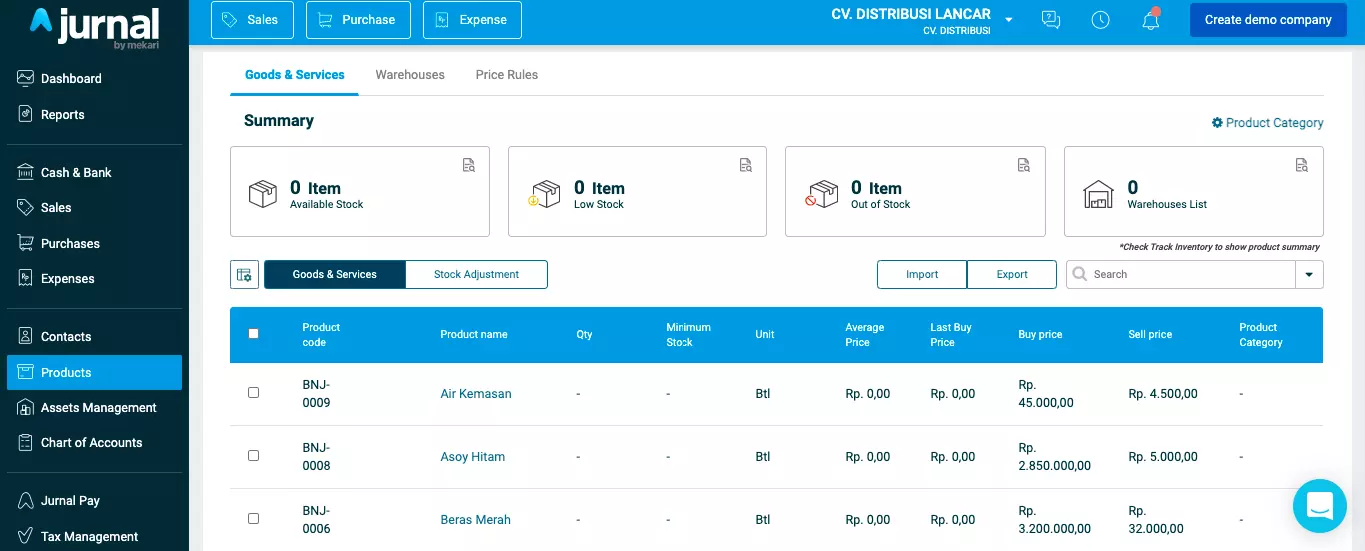Open the chat messages icon in header
Image resolution: width=1365 pixels, height=551 pixels.
tap(1050, 20)
